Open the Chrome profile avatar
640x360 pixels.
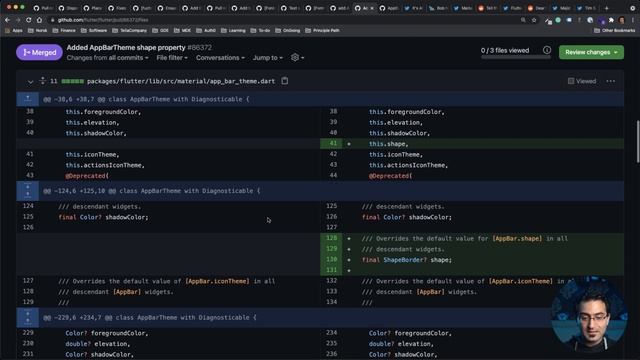tap(622, 20)
